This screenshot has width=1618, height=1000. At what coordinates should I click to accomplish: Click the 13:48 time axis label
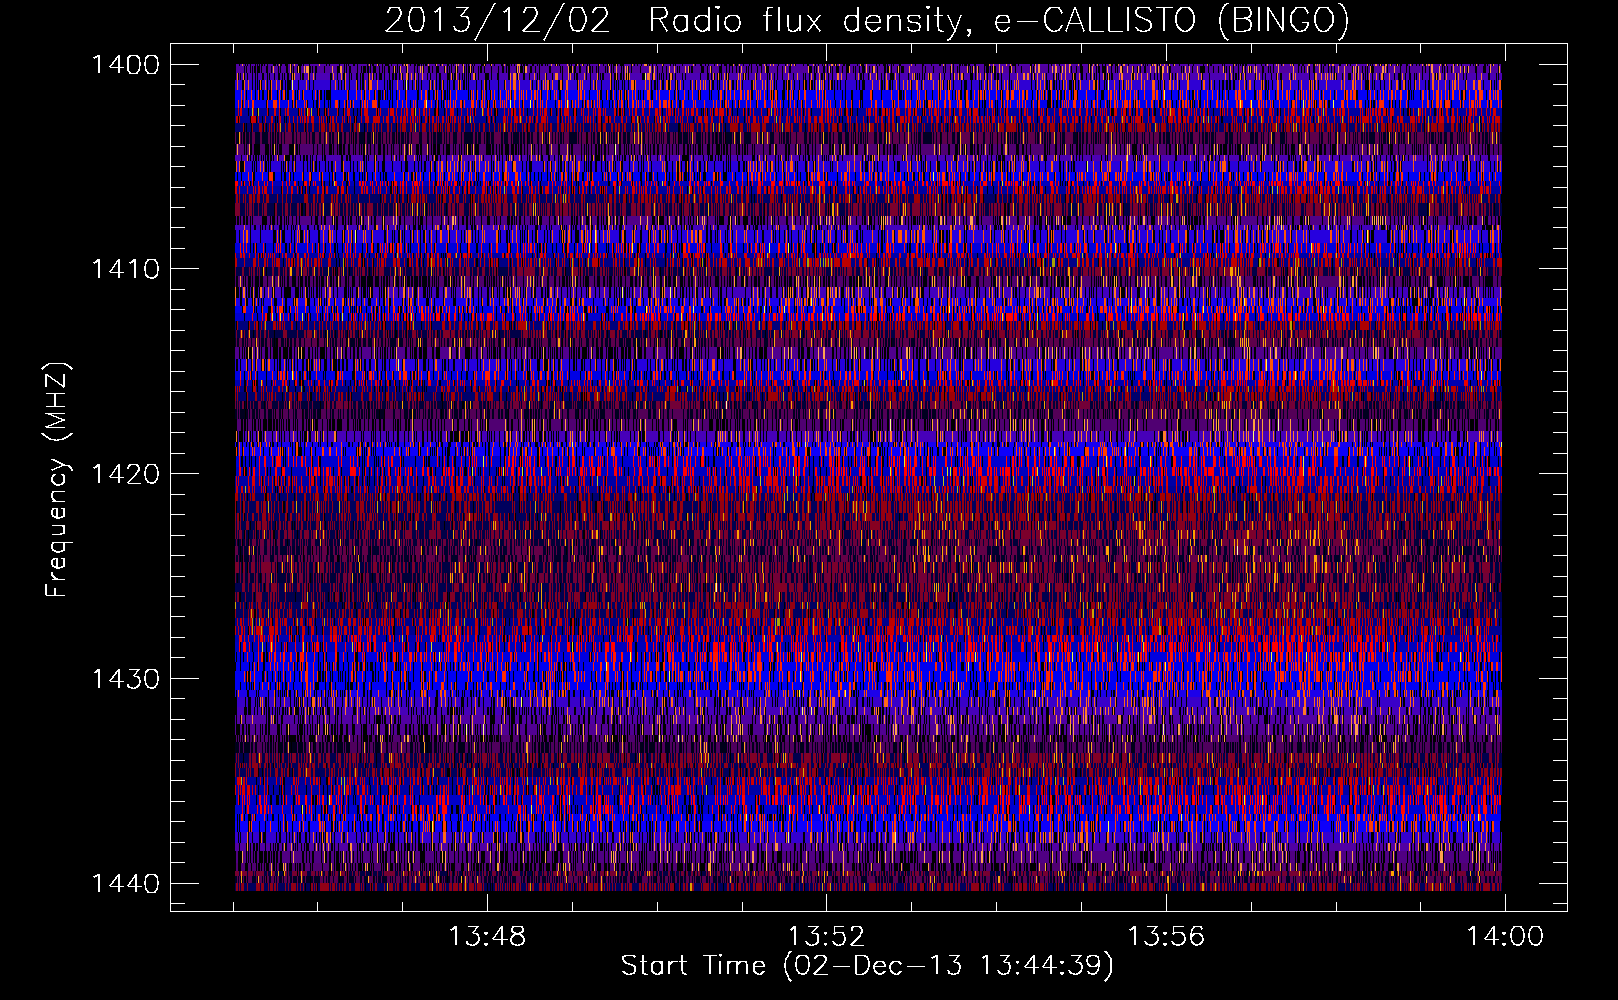click(487, 937)
